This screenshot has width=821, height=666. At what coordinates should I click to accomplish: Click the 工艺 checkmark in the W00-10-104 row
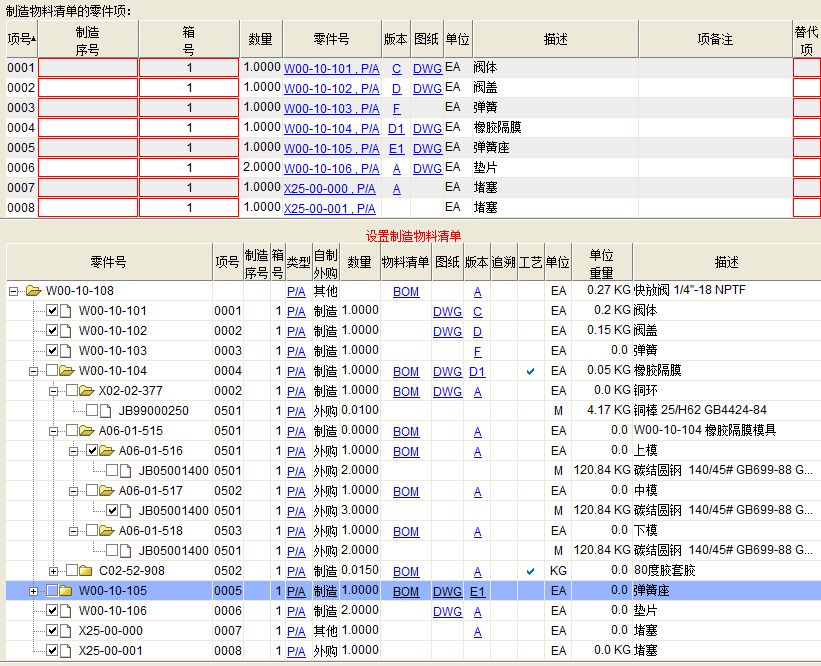coord(531,371)
